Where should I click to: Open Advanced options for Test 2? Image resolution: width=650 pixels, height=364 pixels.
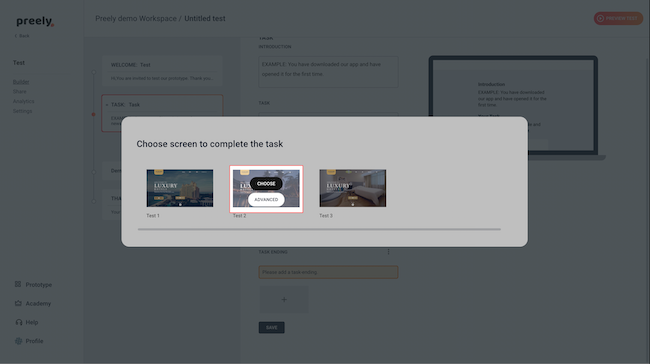266,199
